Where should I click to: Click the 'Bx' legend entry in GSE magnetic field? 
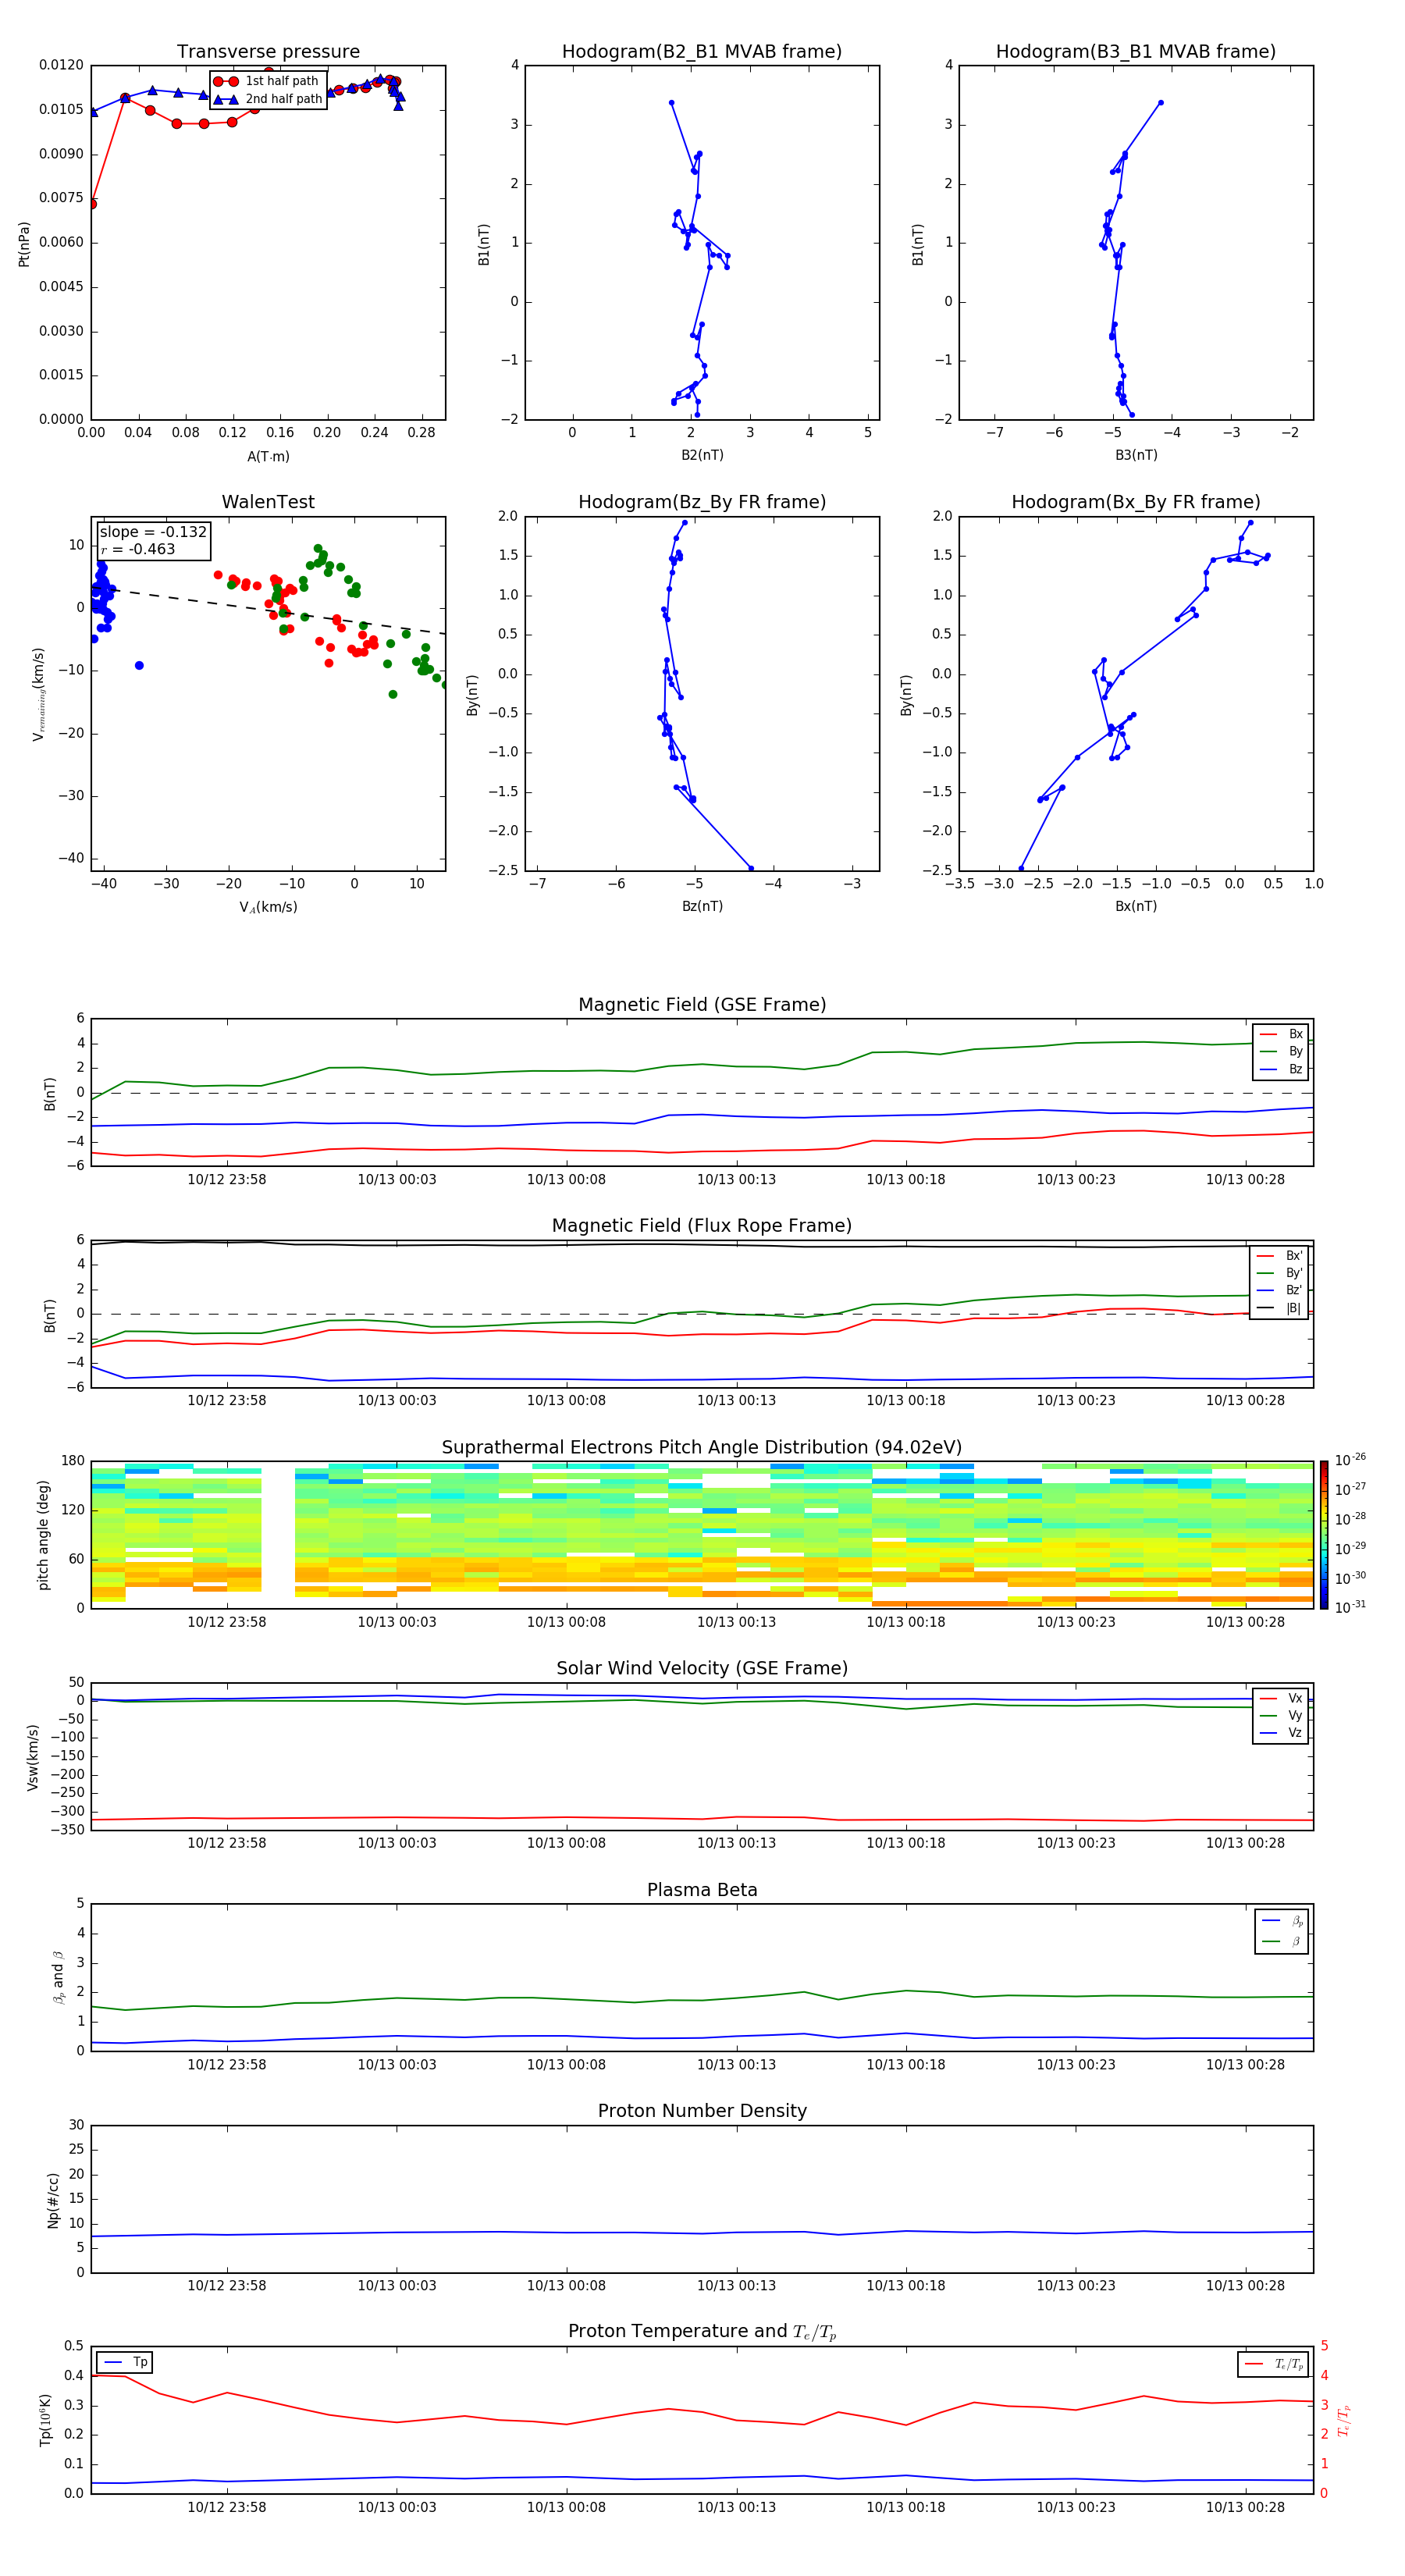click(1281, 1034)
